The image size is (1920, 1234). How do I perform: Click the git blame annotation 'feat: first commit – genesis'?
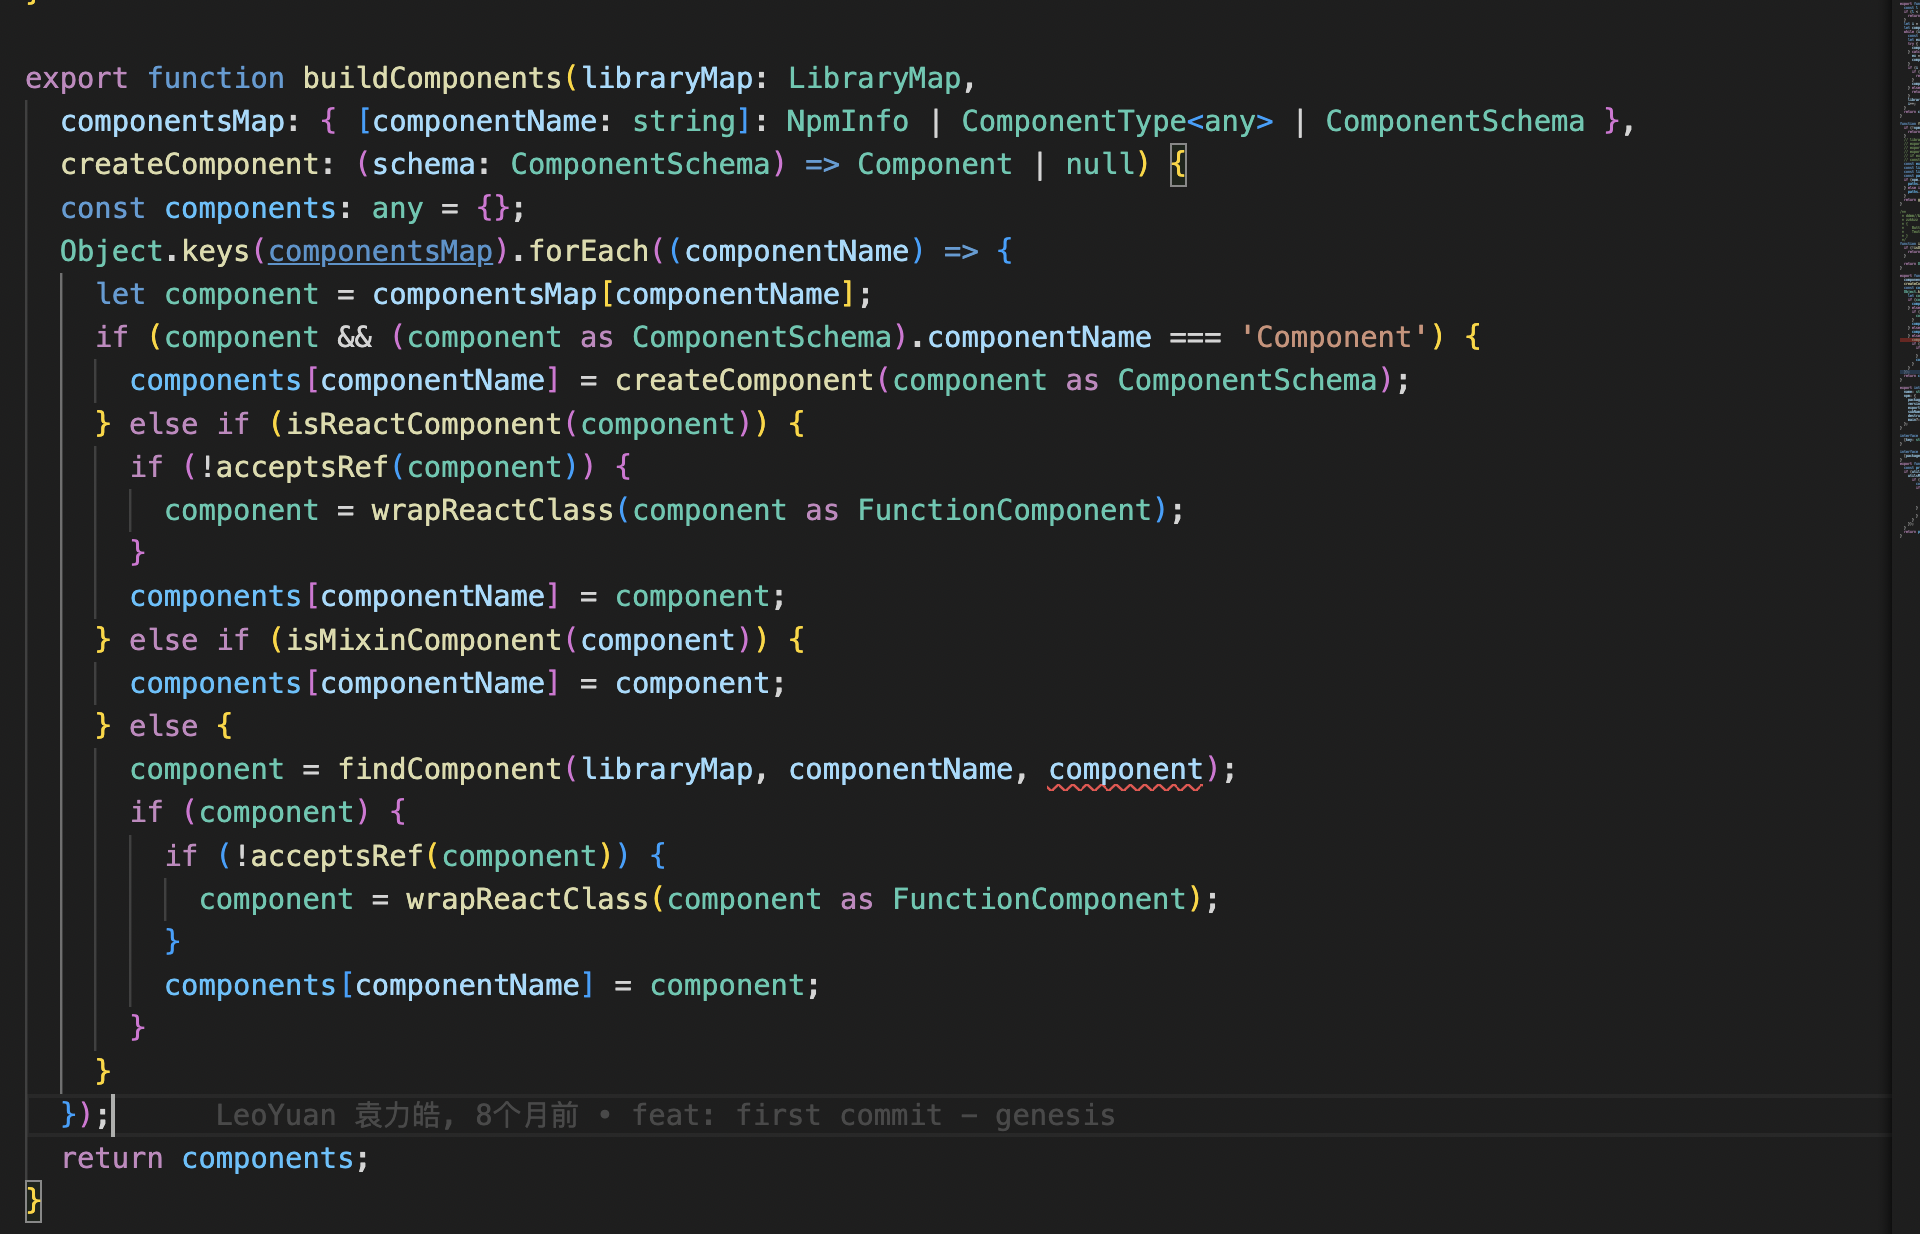[x=873, y=1115]
